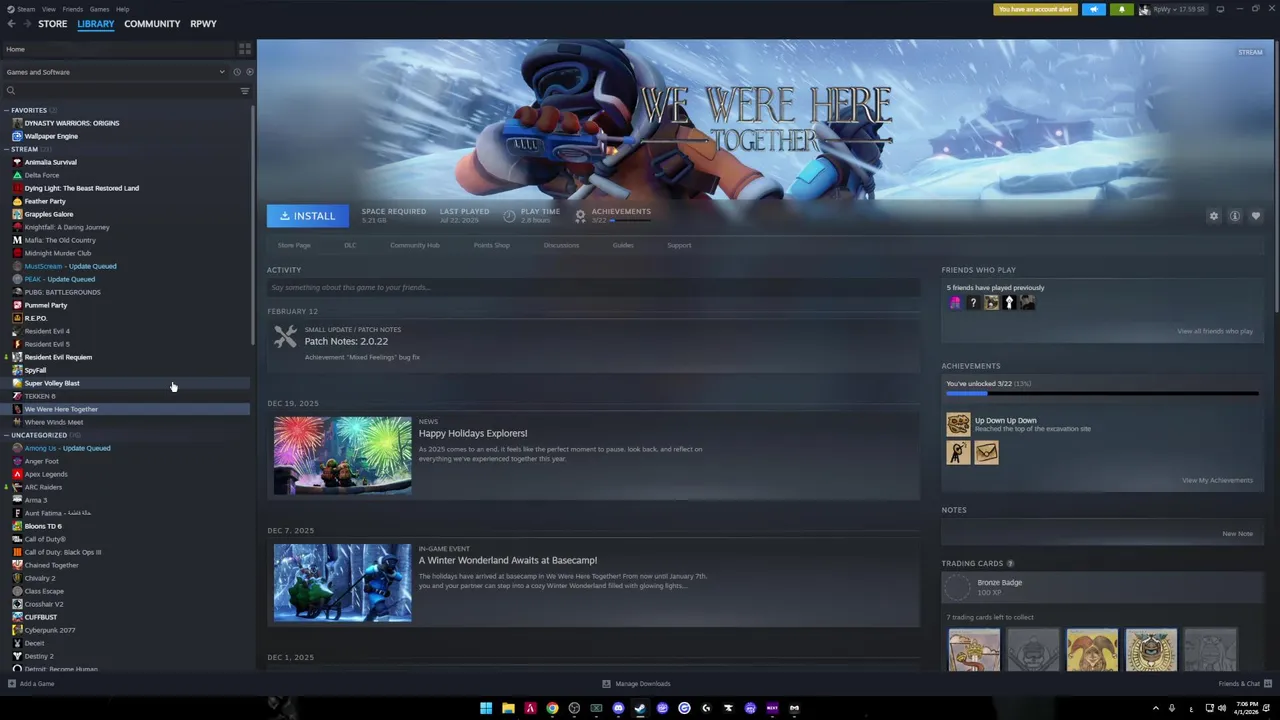Open the Games and Software dropdown
The height and width of the screenshot is (720, 1280).
coord(115,72)
